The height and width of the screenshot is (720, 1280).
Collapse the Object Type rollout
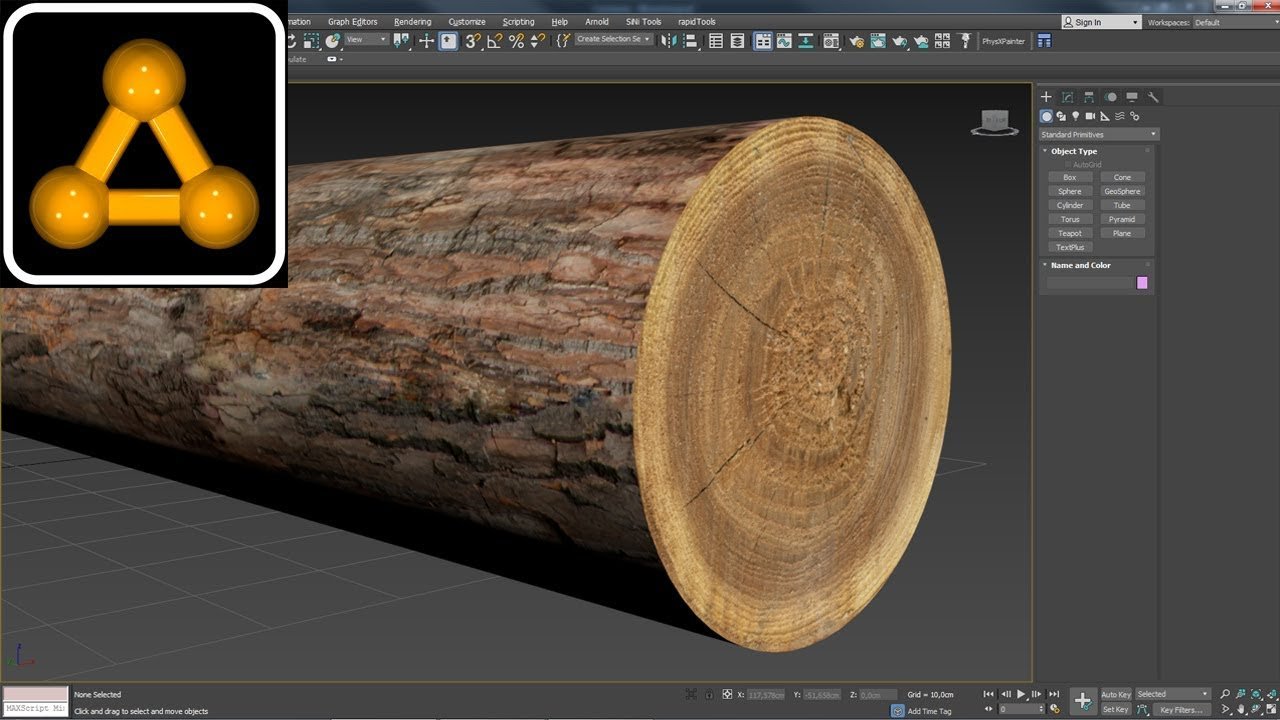coord(1074,151)
